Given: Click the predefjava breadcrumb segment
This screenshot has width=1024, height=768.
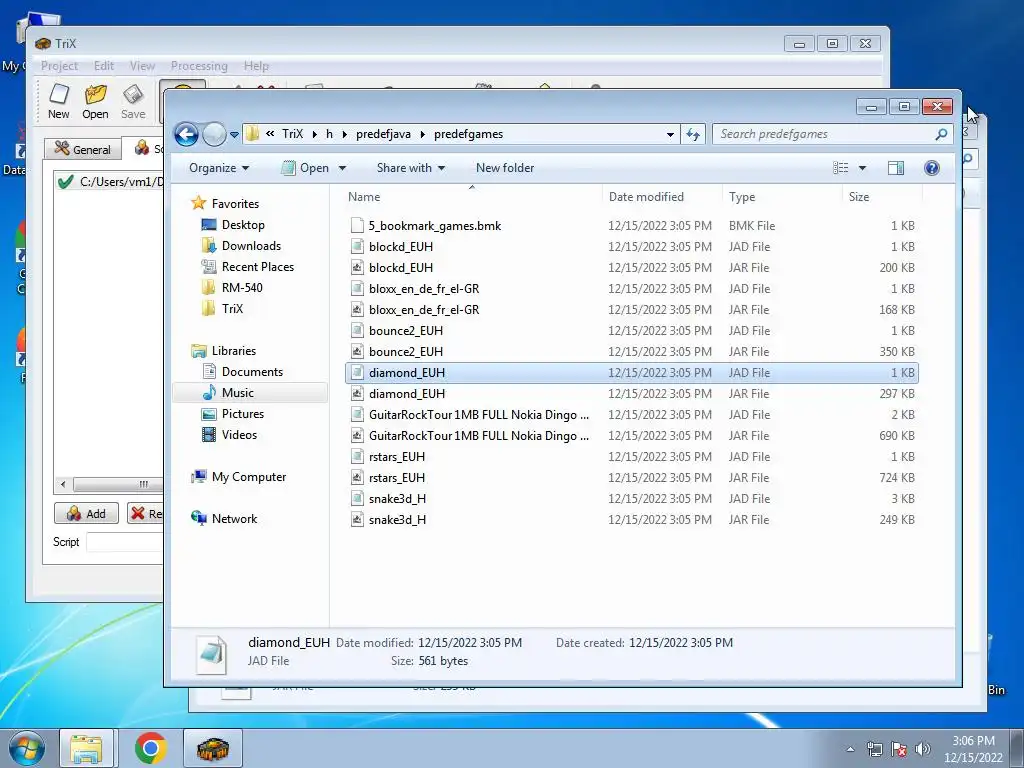Looking at the screenshot, I should (x=383, y=134).
